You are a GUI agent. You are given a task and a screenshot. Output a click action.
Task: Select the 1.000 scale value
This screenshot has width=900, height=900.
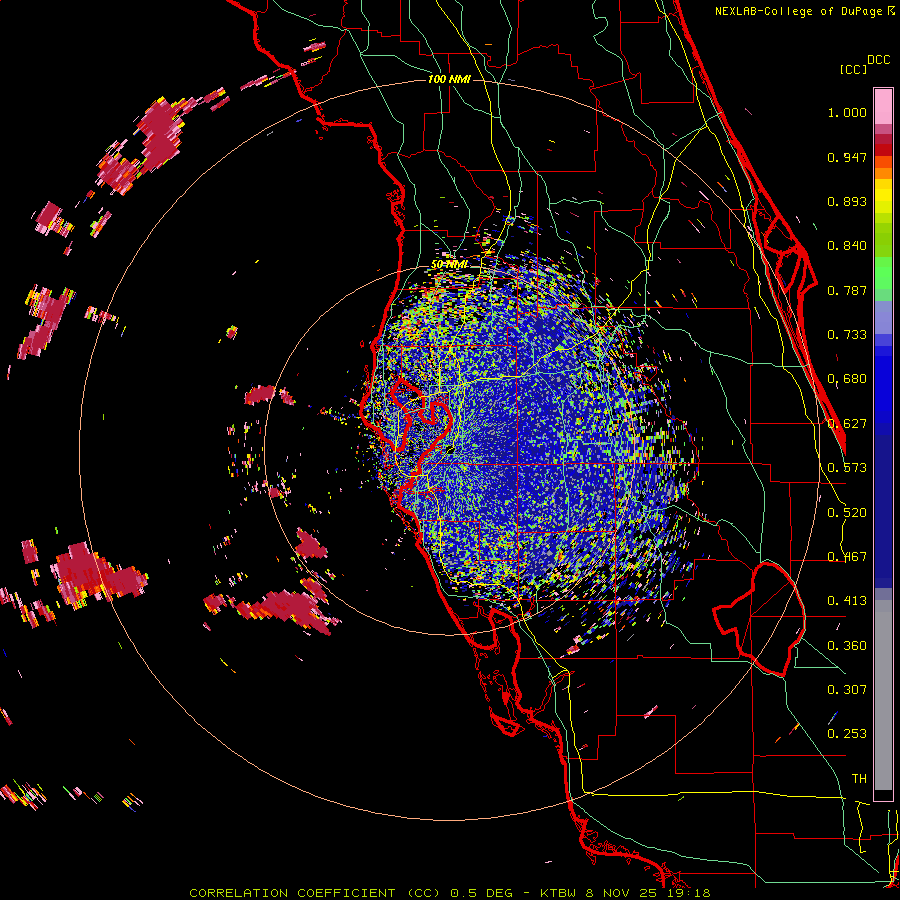(847, 112)
